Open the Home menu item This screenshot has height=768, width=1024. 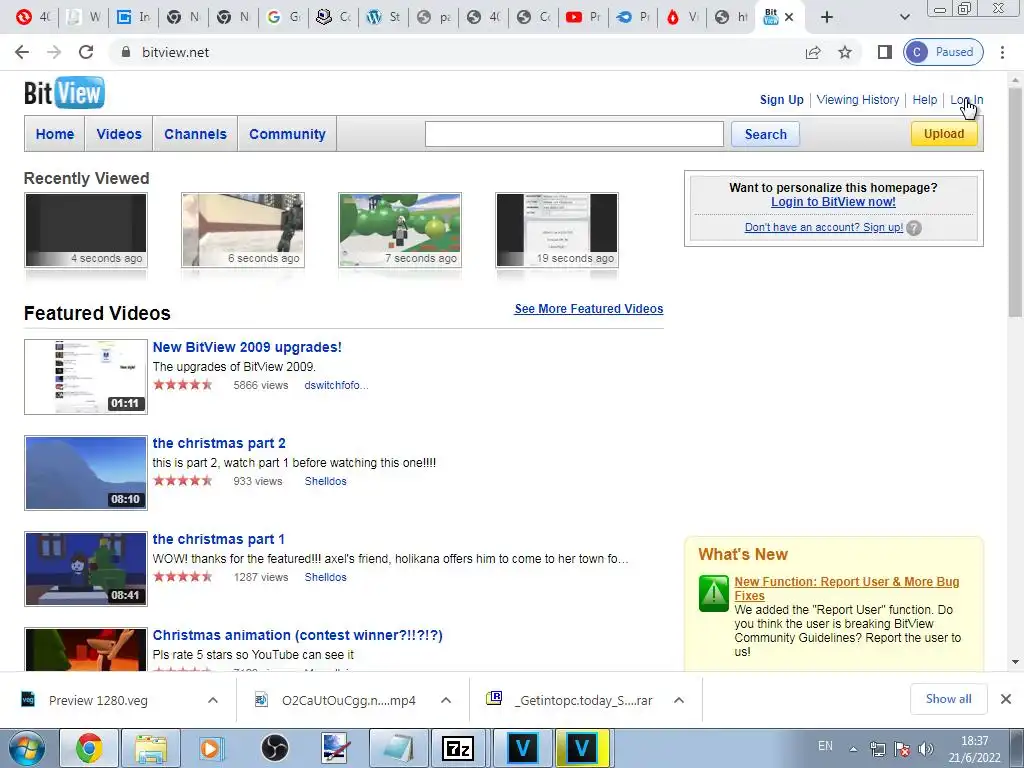(55, 134)
